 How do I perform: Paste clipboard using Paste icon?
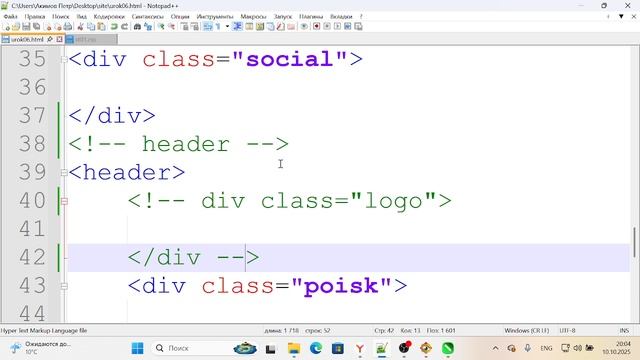[x=101, y=27]
